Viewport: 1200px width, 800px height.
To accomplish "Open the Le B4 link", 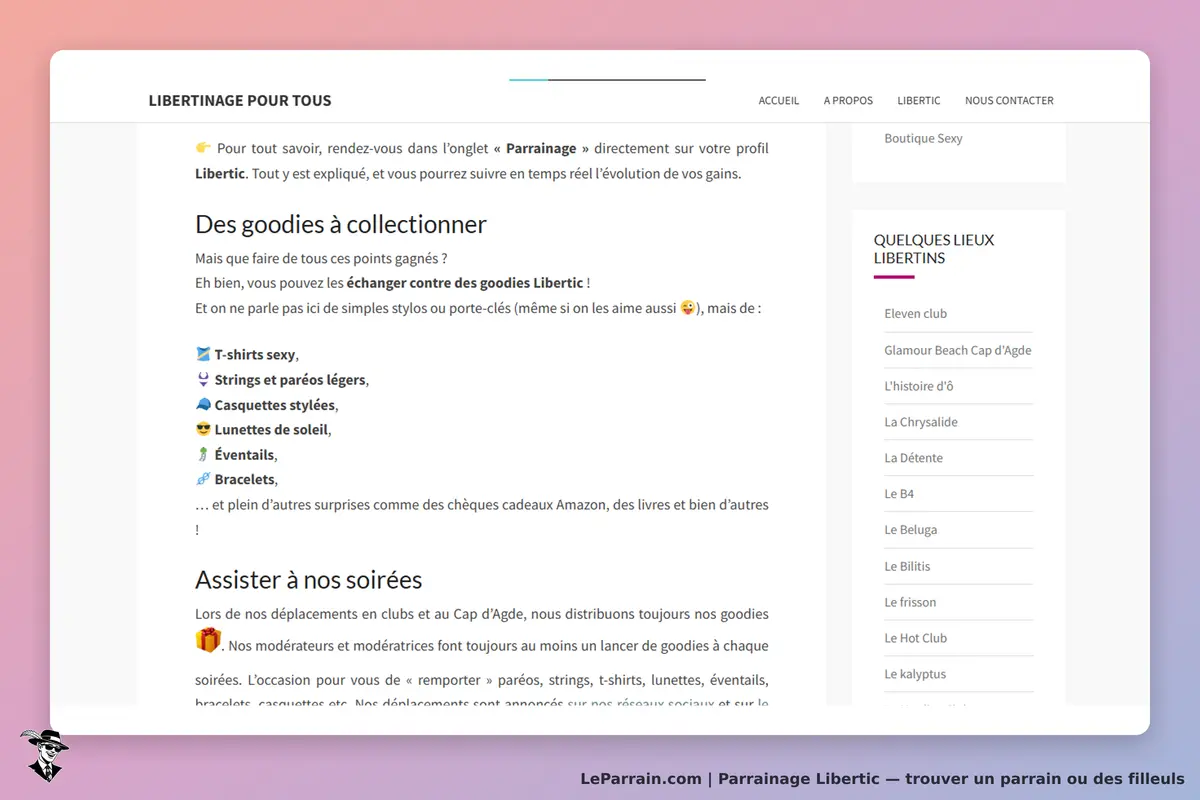I will point(899,494).
